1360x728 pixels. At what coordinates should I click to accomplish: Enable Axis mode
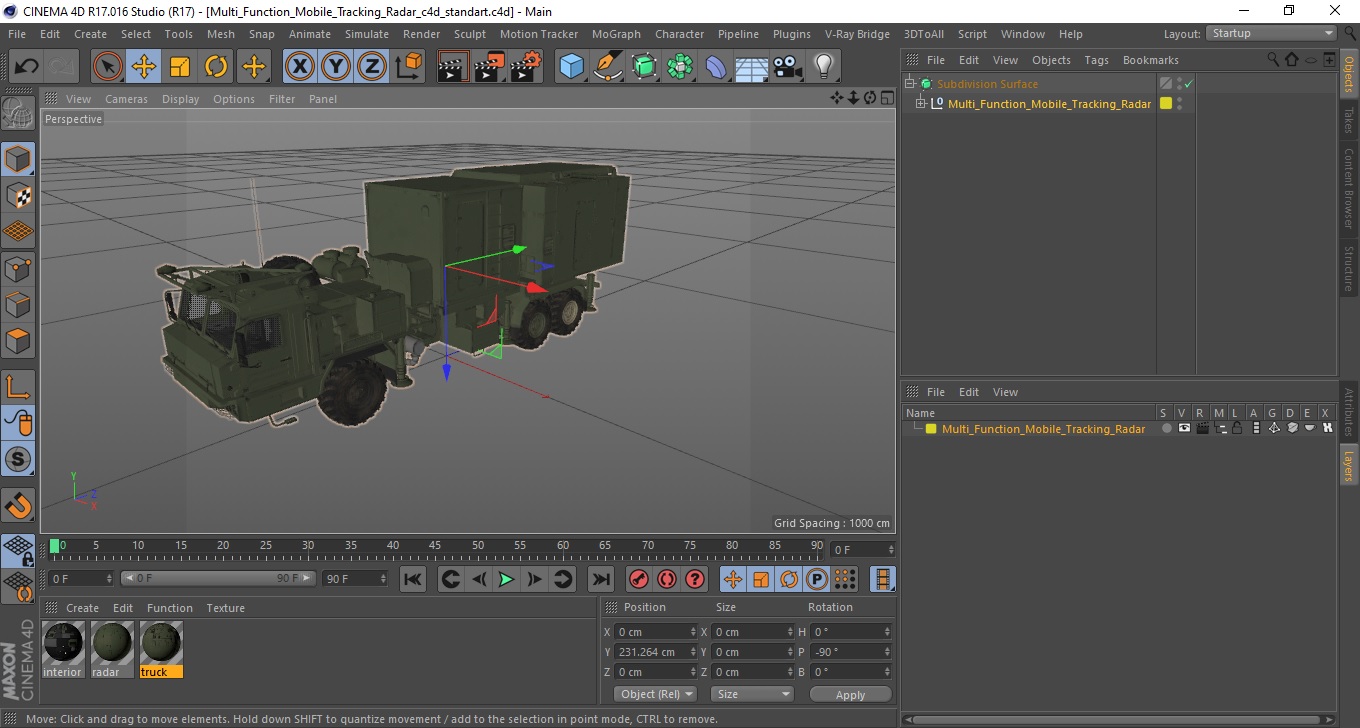18,386
